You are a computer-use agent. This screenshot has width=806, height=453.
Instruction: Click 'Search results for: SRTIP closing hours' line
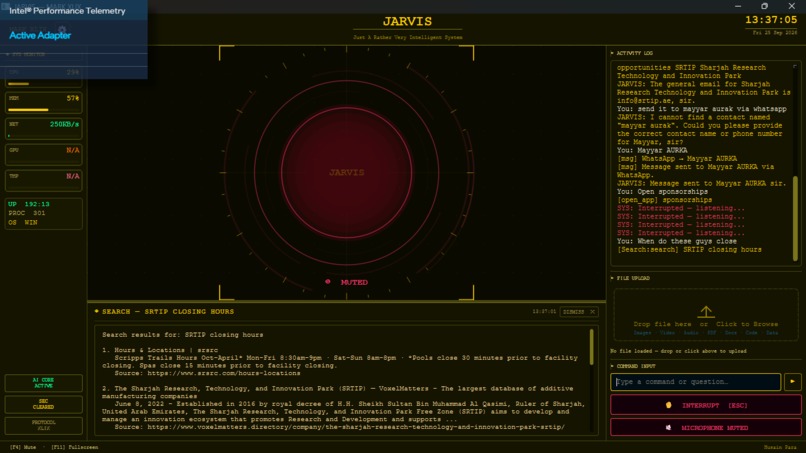pos(182,335)
